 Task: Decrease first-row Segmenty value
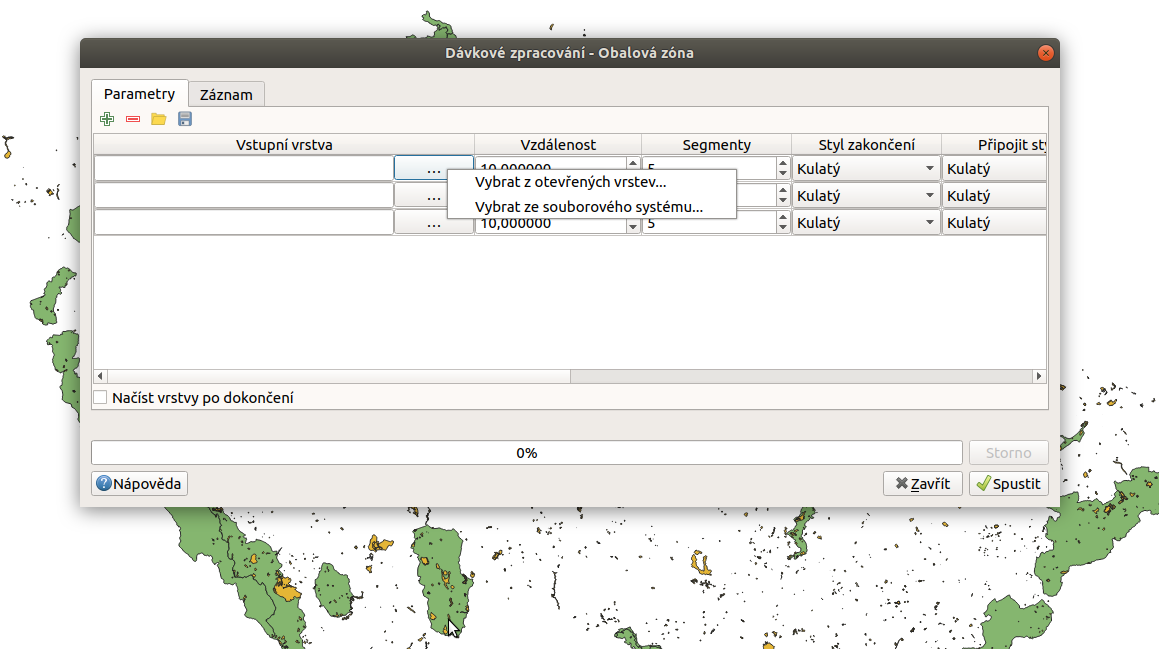click(783, 174)
